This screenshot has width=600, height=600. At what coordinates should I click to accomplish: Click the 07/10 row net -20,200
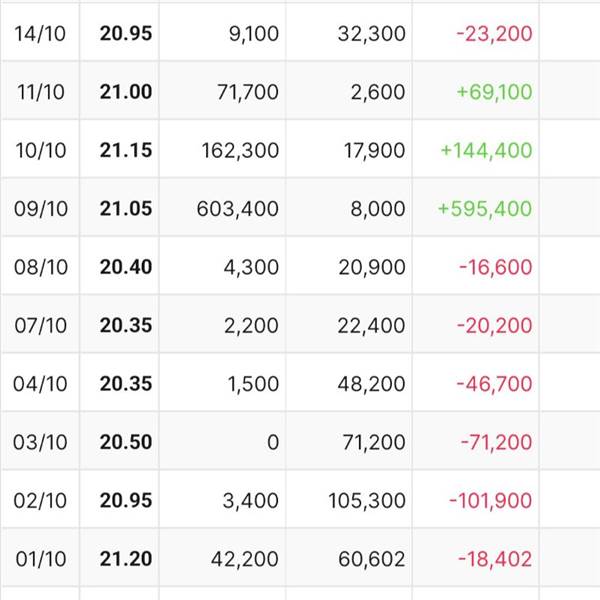494,326
